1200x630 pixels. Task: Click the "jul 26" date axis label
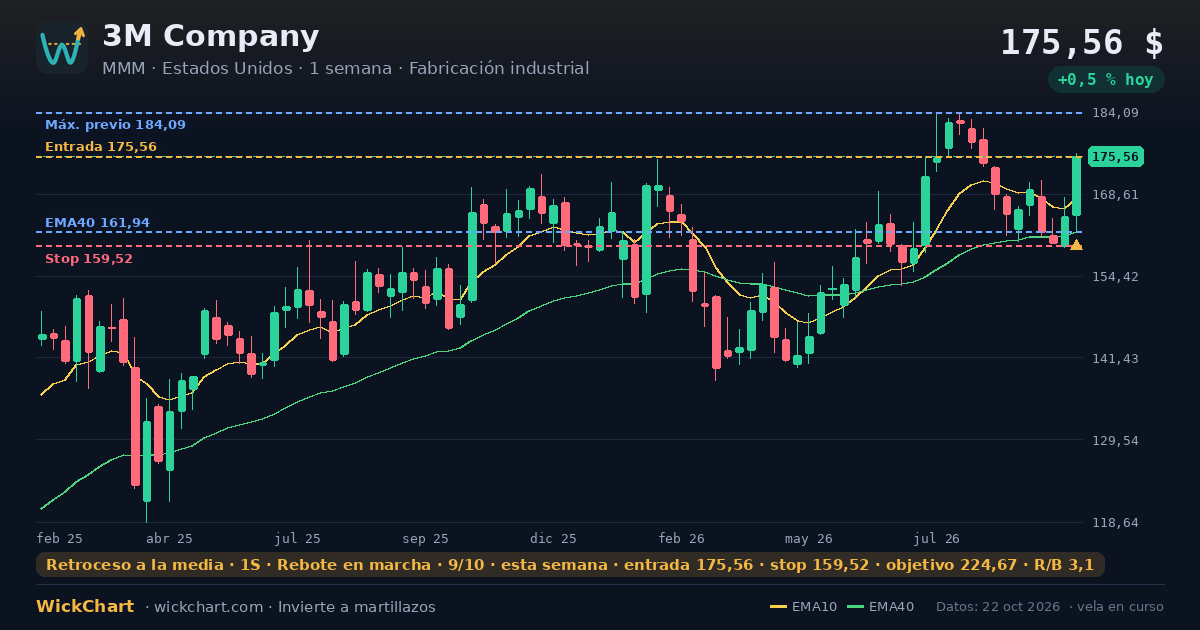tap(937, 538)
